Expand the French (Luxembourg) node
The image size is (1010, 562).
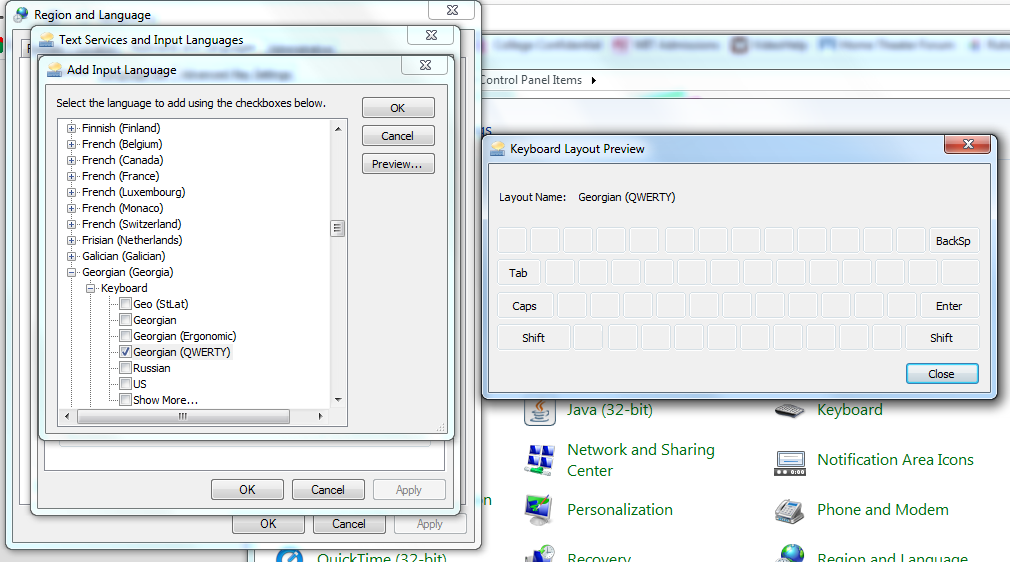(71, 192)
